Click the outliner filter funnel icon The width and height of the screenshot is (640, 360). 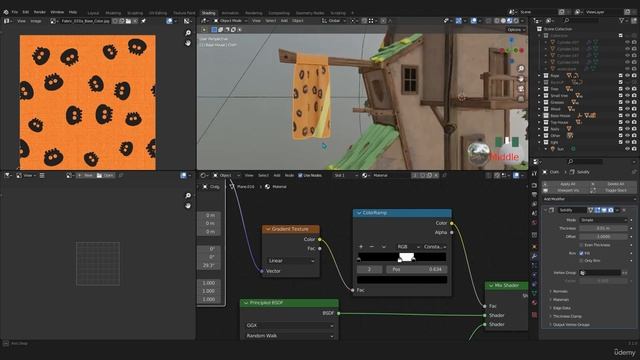click(621, 20)
